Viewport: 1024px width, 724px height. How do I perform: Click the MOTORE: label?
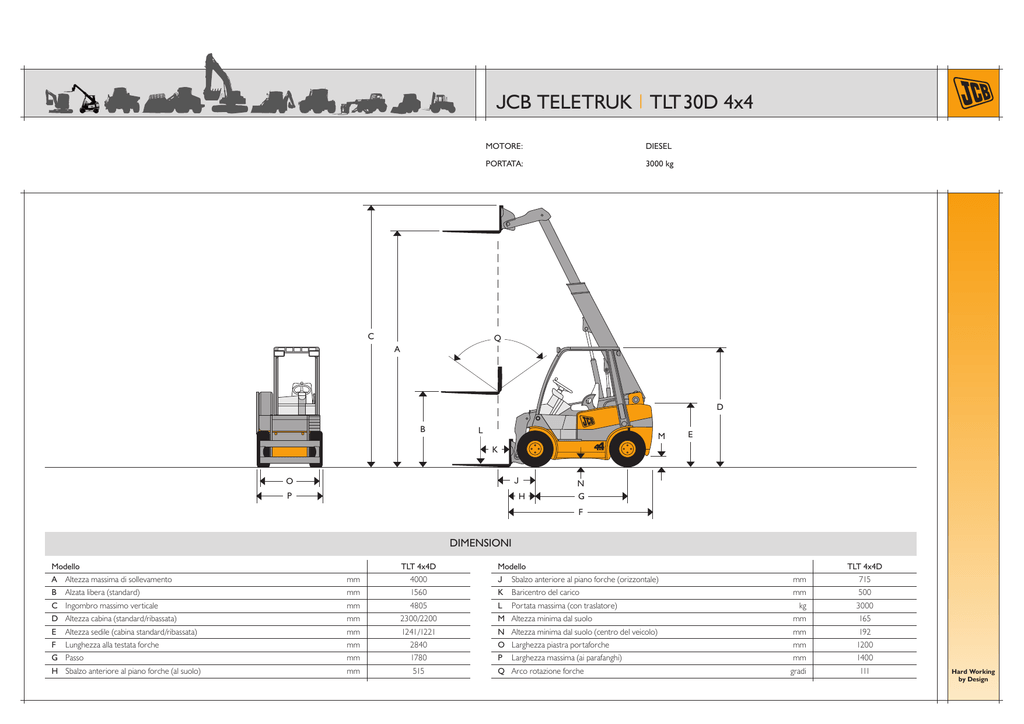(504, 146)
